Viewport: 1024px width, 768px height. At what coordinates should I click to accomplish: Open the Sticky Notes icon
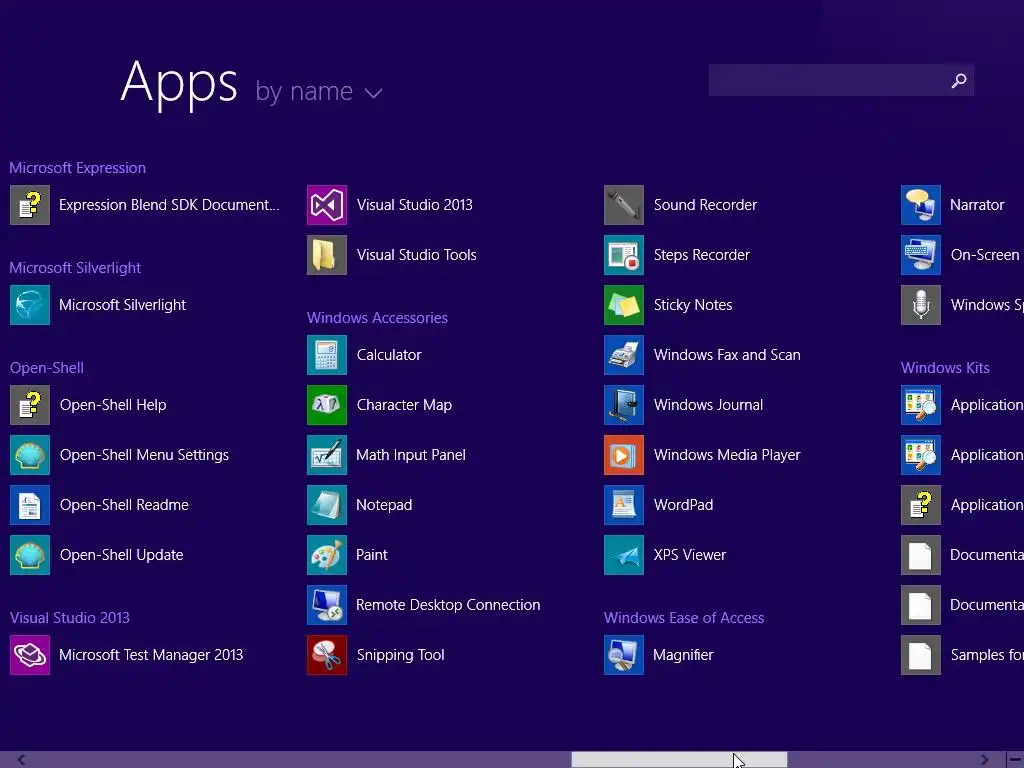624,305
